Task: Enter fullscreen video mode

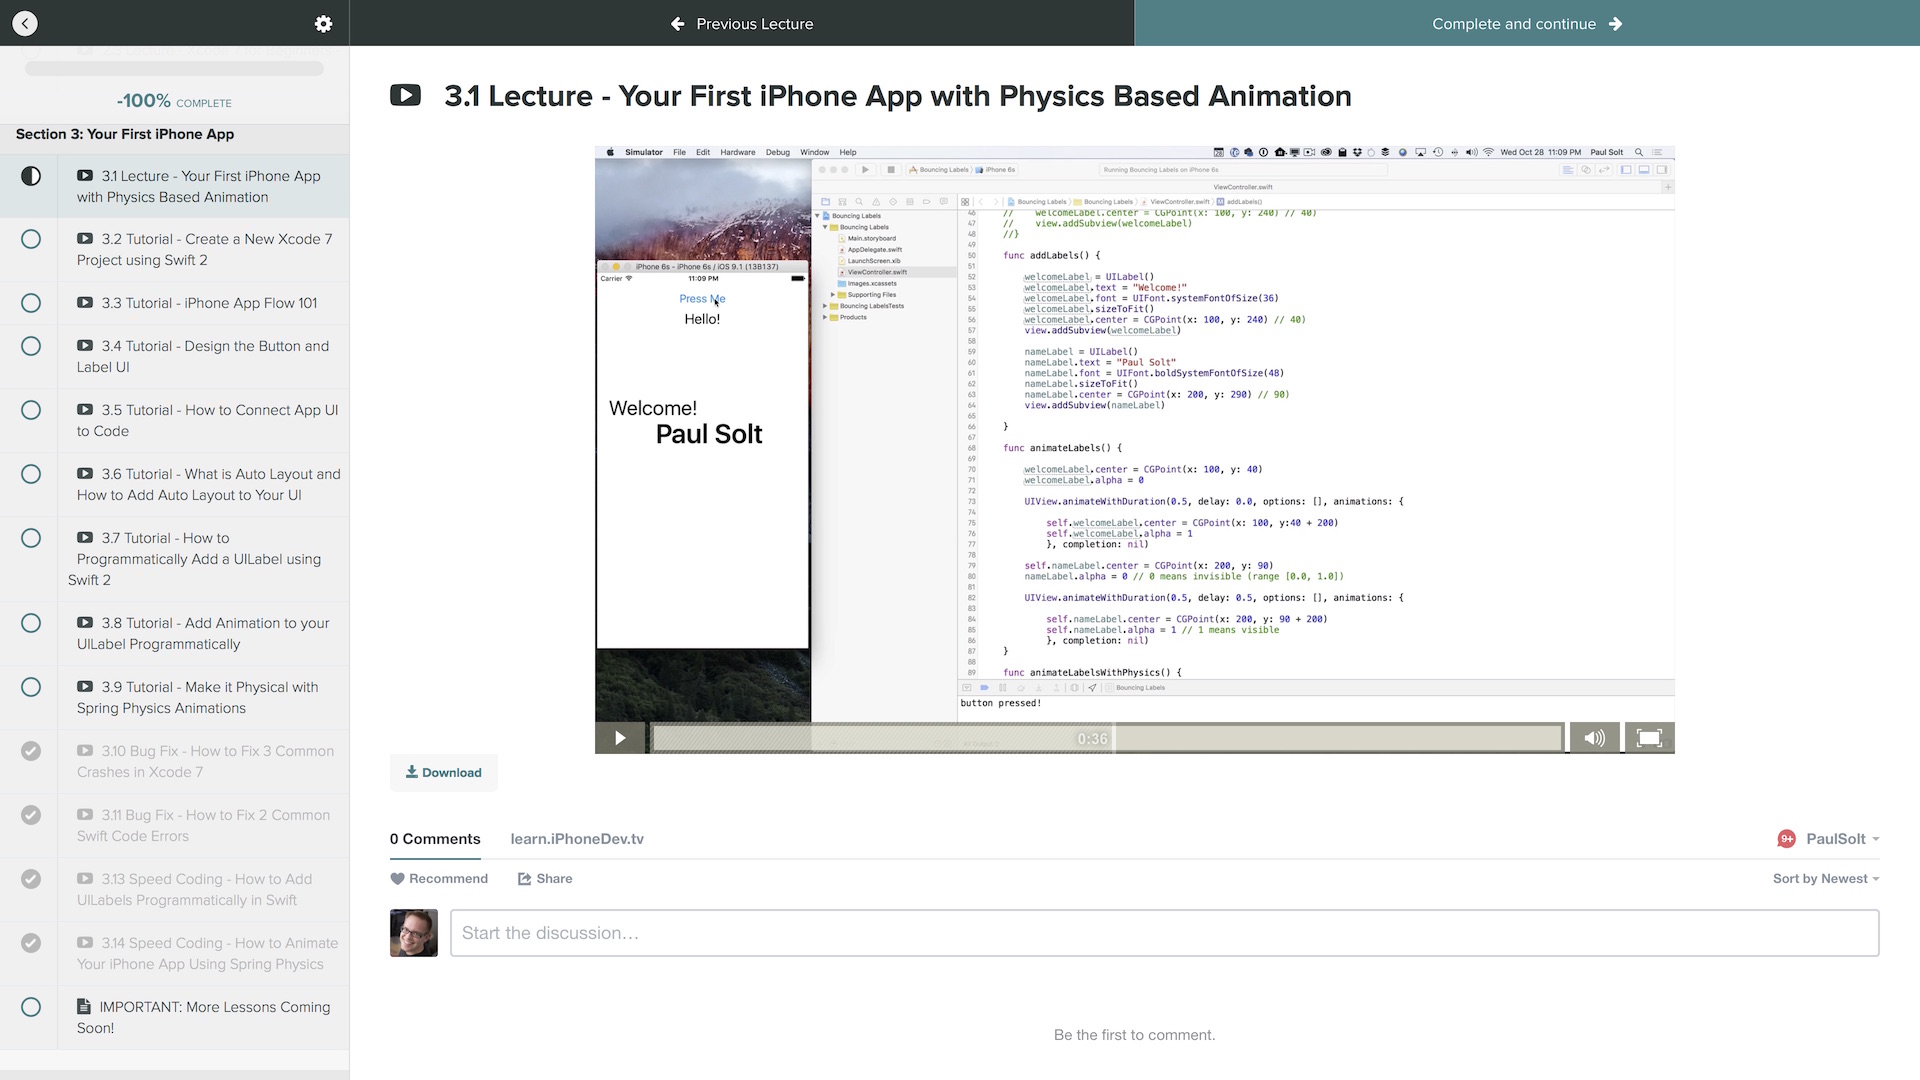Action: point(1649,738)
